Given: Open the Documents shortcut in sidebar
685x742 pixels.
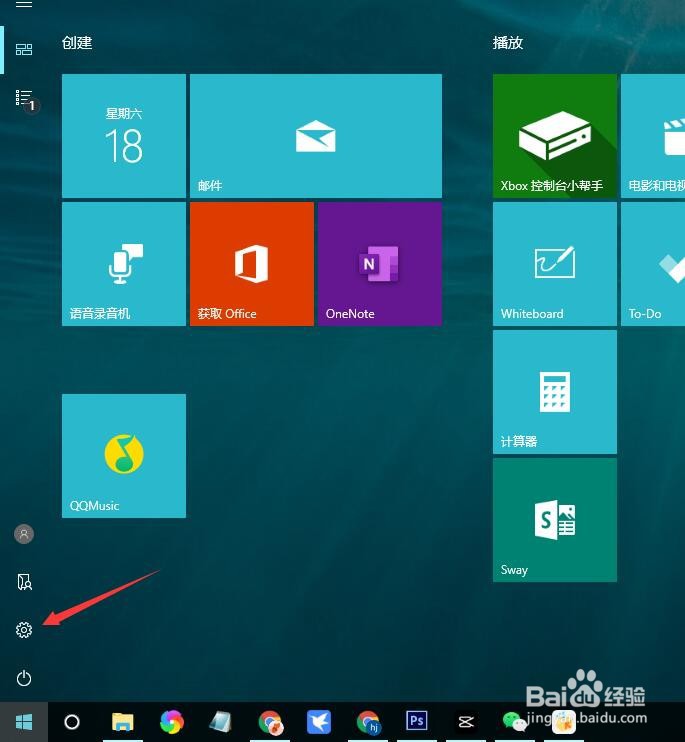Looking at the screenshot, I should pyautogui.click(x=24, y=582).
